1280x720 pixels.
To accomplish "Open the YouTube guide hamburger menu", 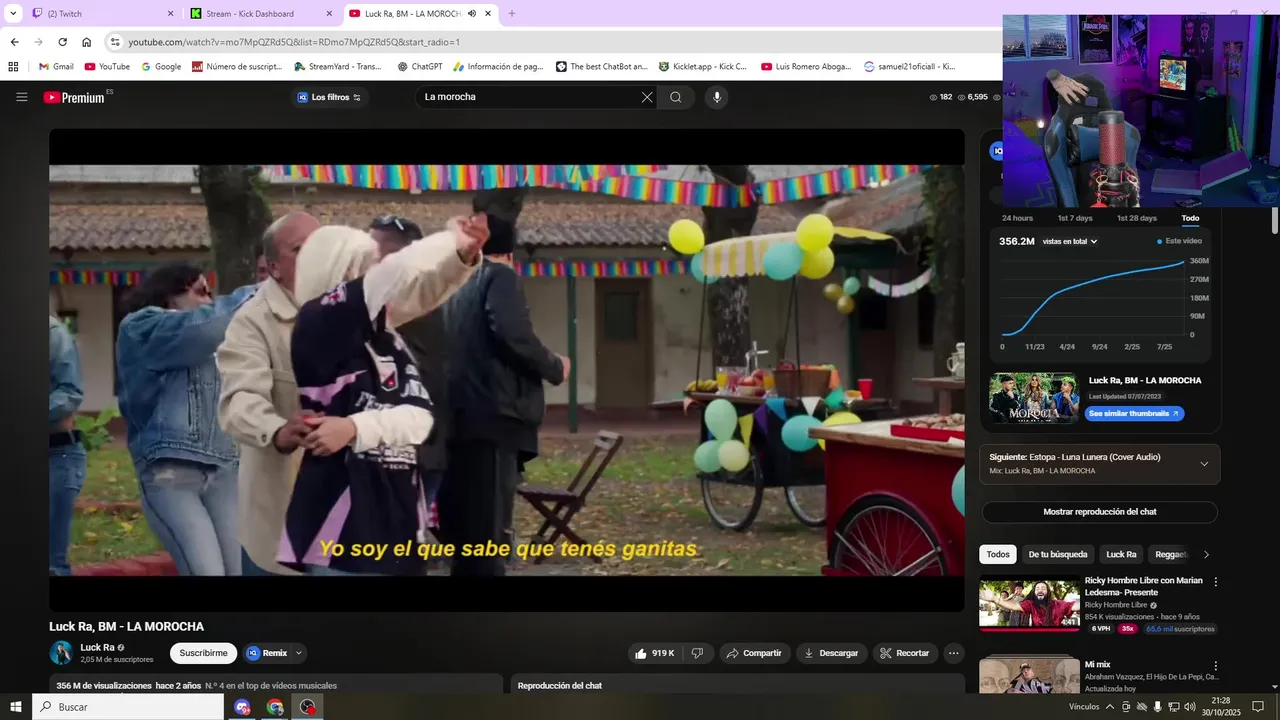I will [21, 97].
